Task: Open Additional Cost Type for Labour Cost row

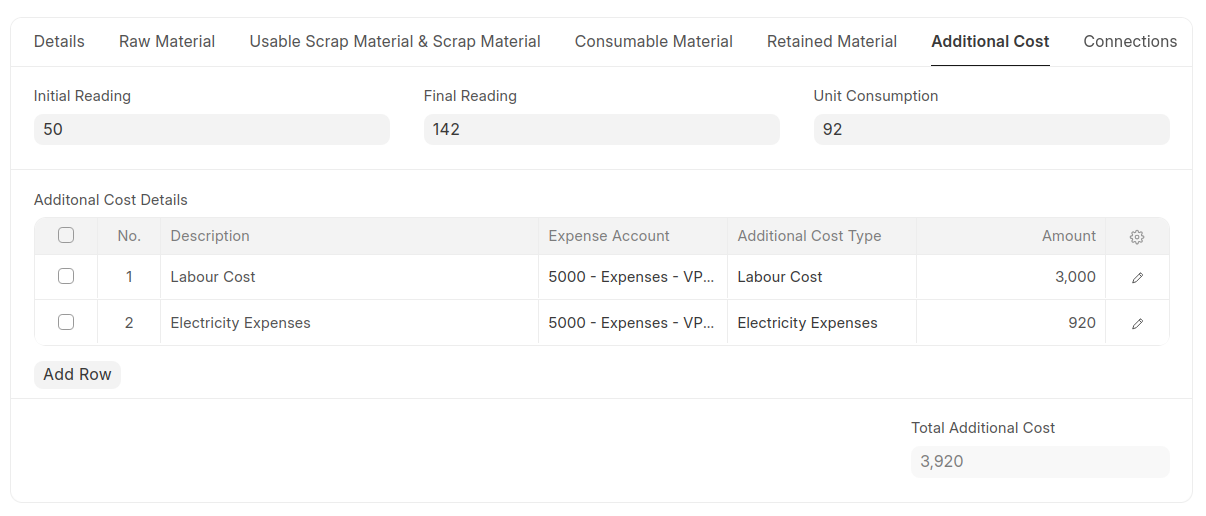Action: pyautogui.click(x=822, y=277)
